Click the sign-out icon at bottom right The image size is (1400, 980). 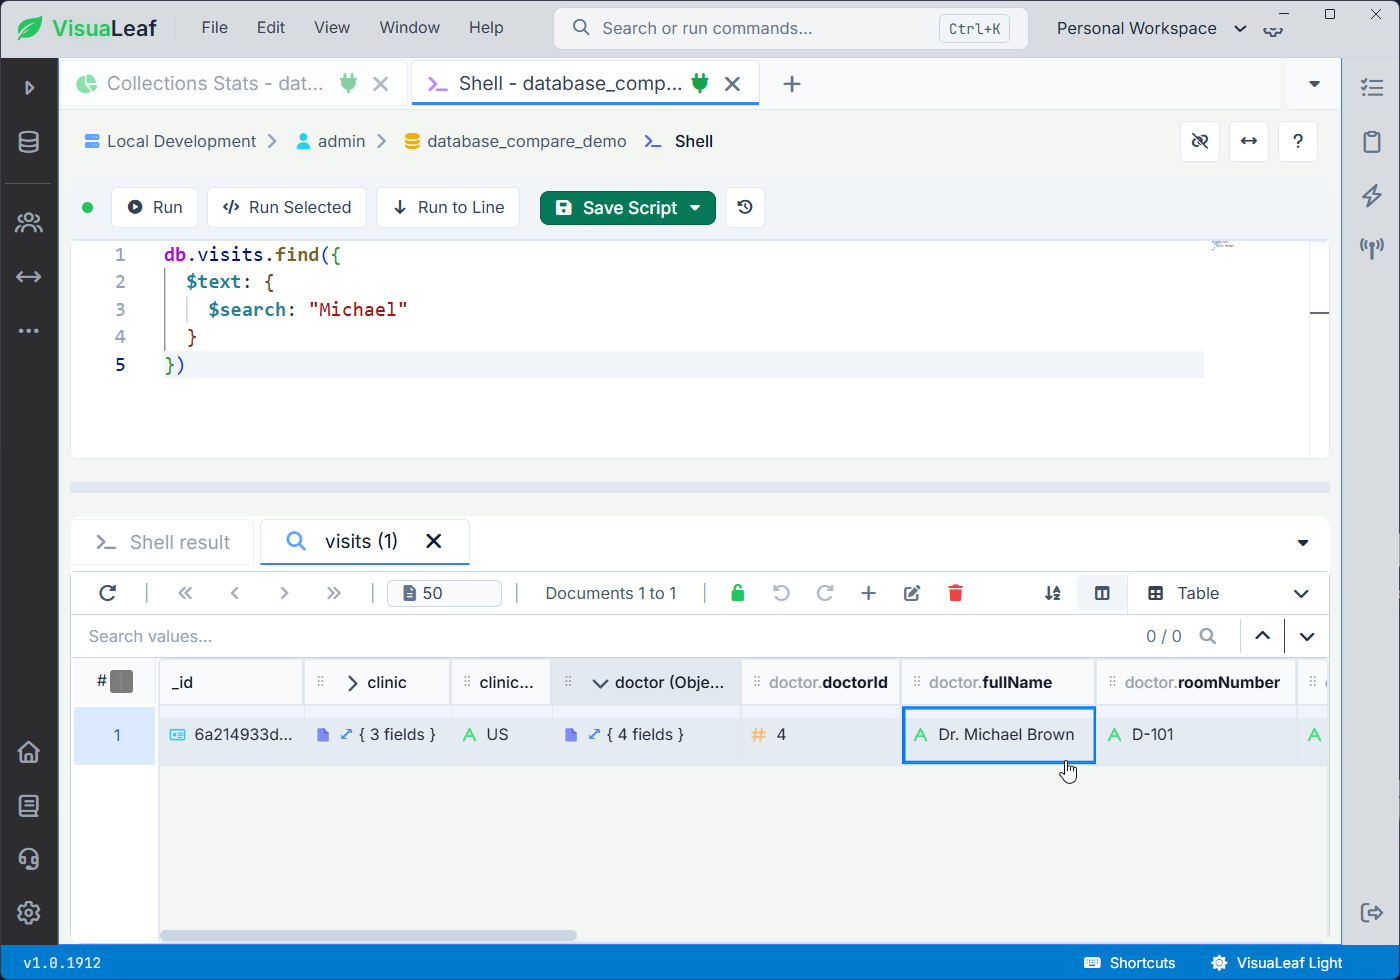coord(1372,912)
